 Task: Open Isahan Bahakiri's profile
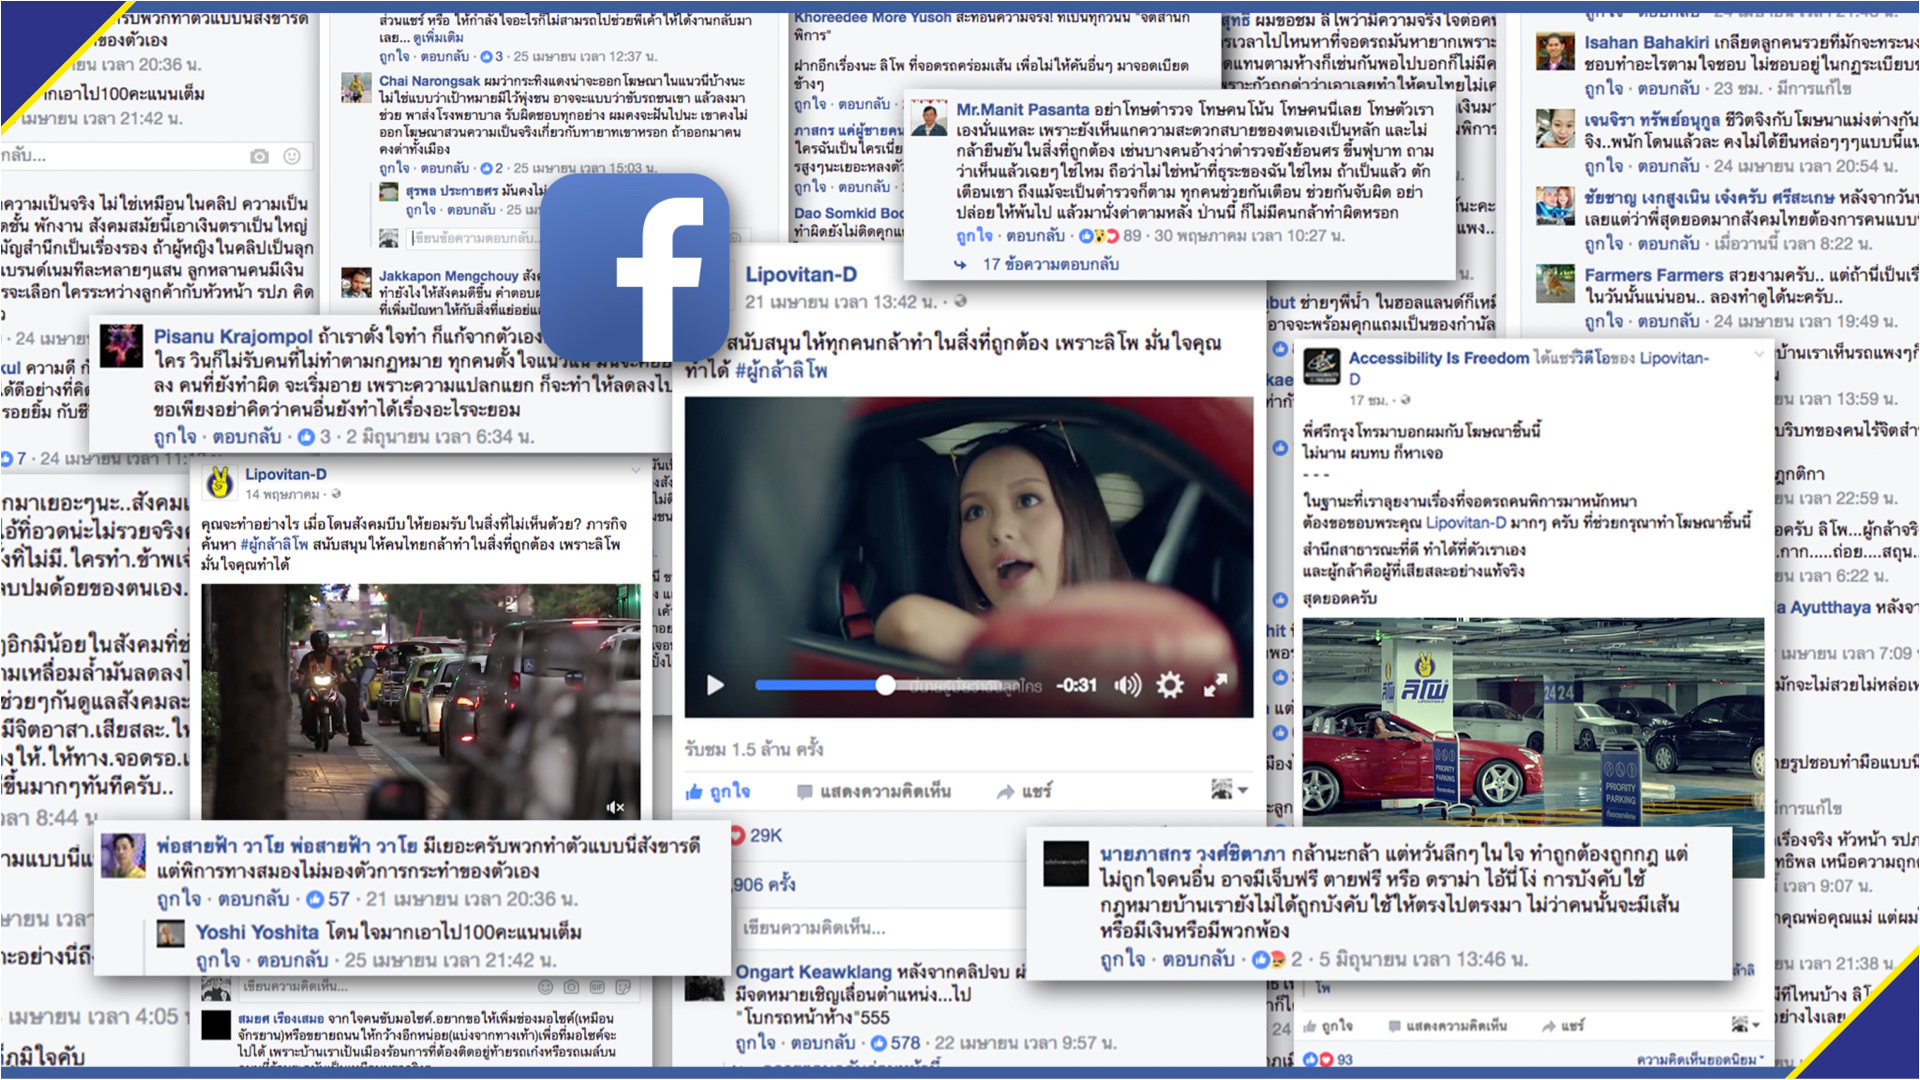1646,43
